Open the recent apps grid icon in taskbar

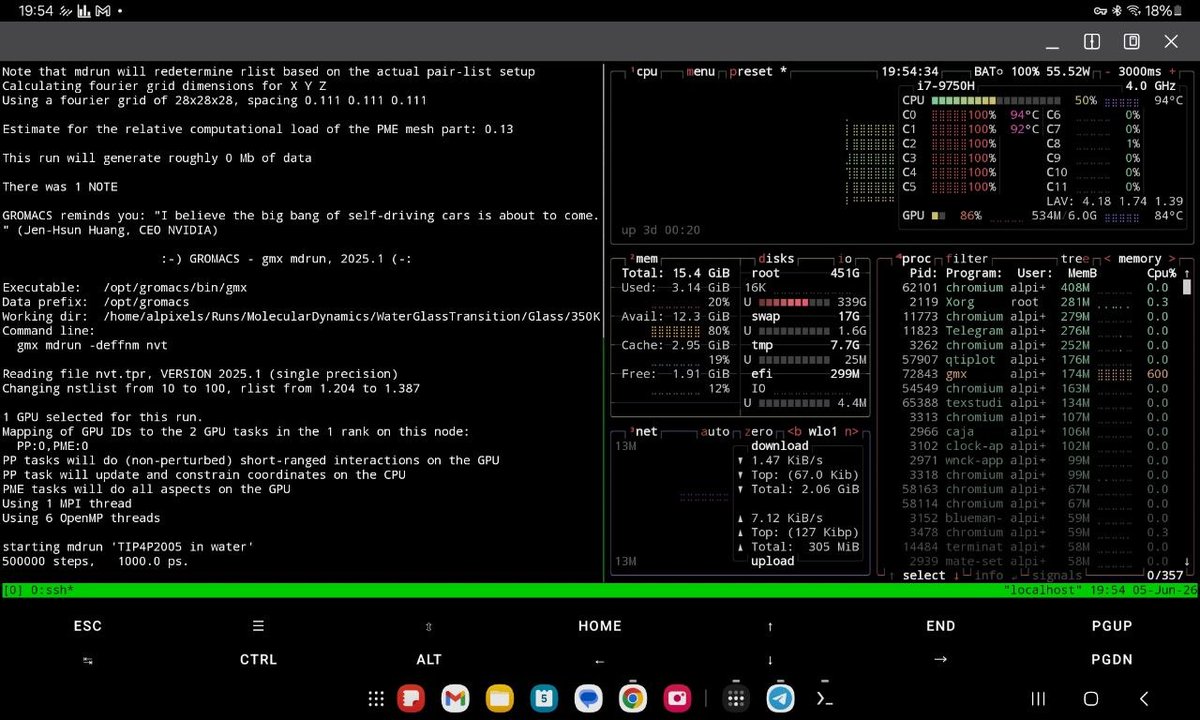(x=737, y=698)
